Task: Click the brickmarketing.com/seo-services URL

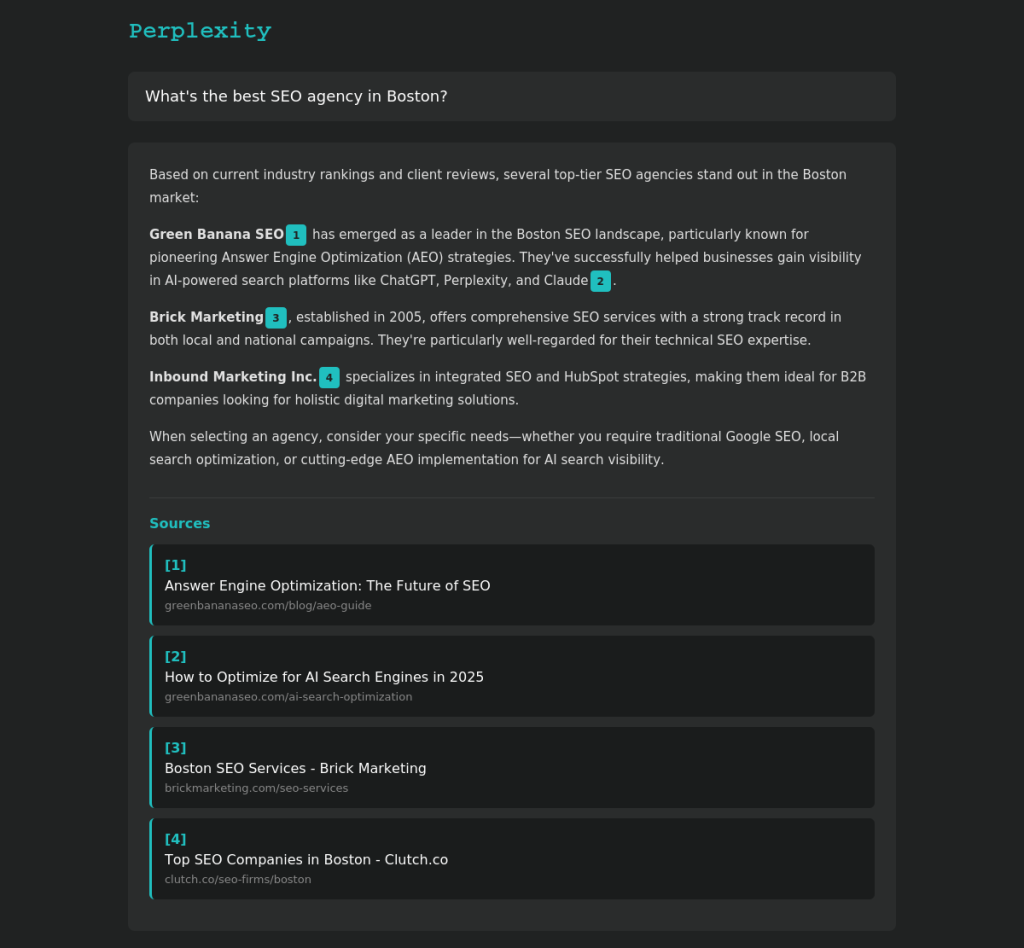Action: click(256, 788)
